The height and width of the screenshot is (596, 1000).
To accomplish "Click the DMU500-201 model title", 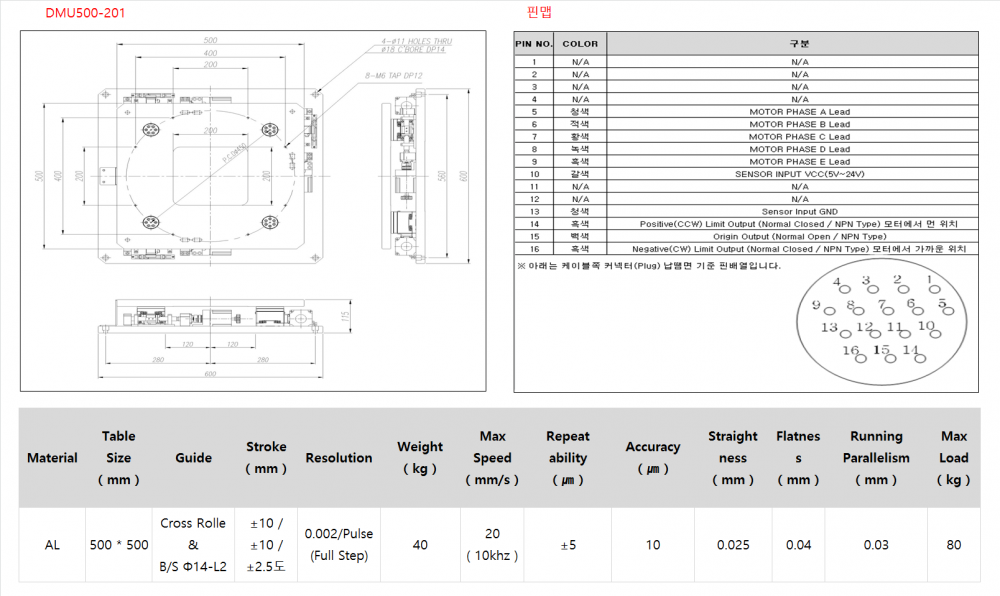I will click(86, 13).
